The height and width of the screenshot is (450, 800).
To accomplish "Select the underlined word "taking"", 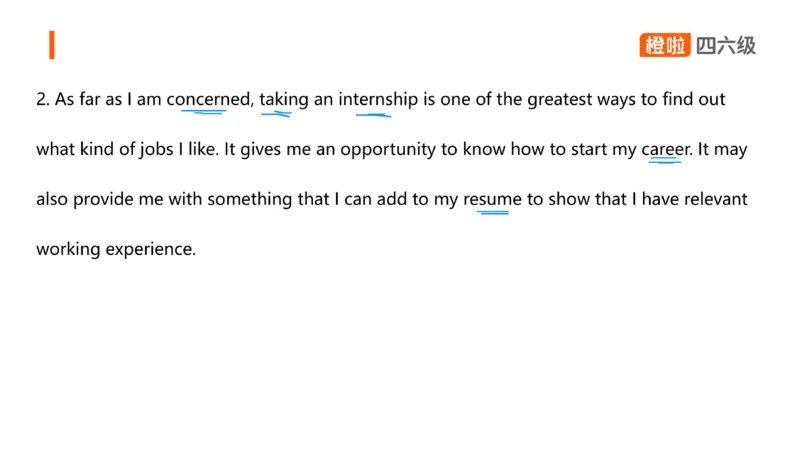I will pyautogui.click(x=284, y=100).
